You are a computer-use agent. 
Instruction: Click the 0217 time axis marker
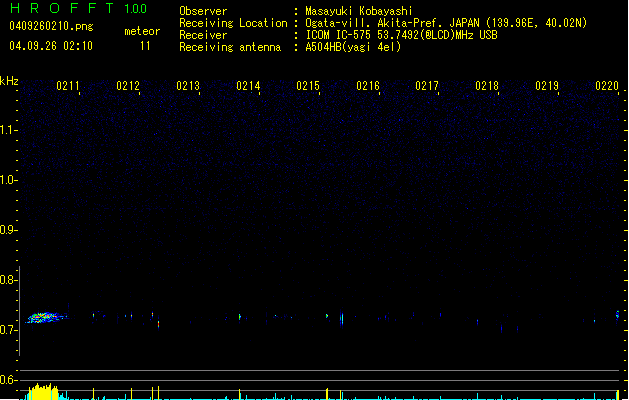[427, 86]
